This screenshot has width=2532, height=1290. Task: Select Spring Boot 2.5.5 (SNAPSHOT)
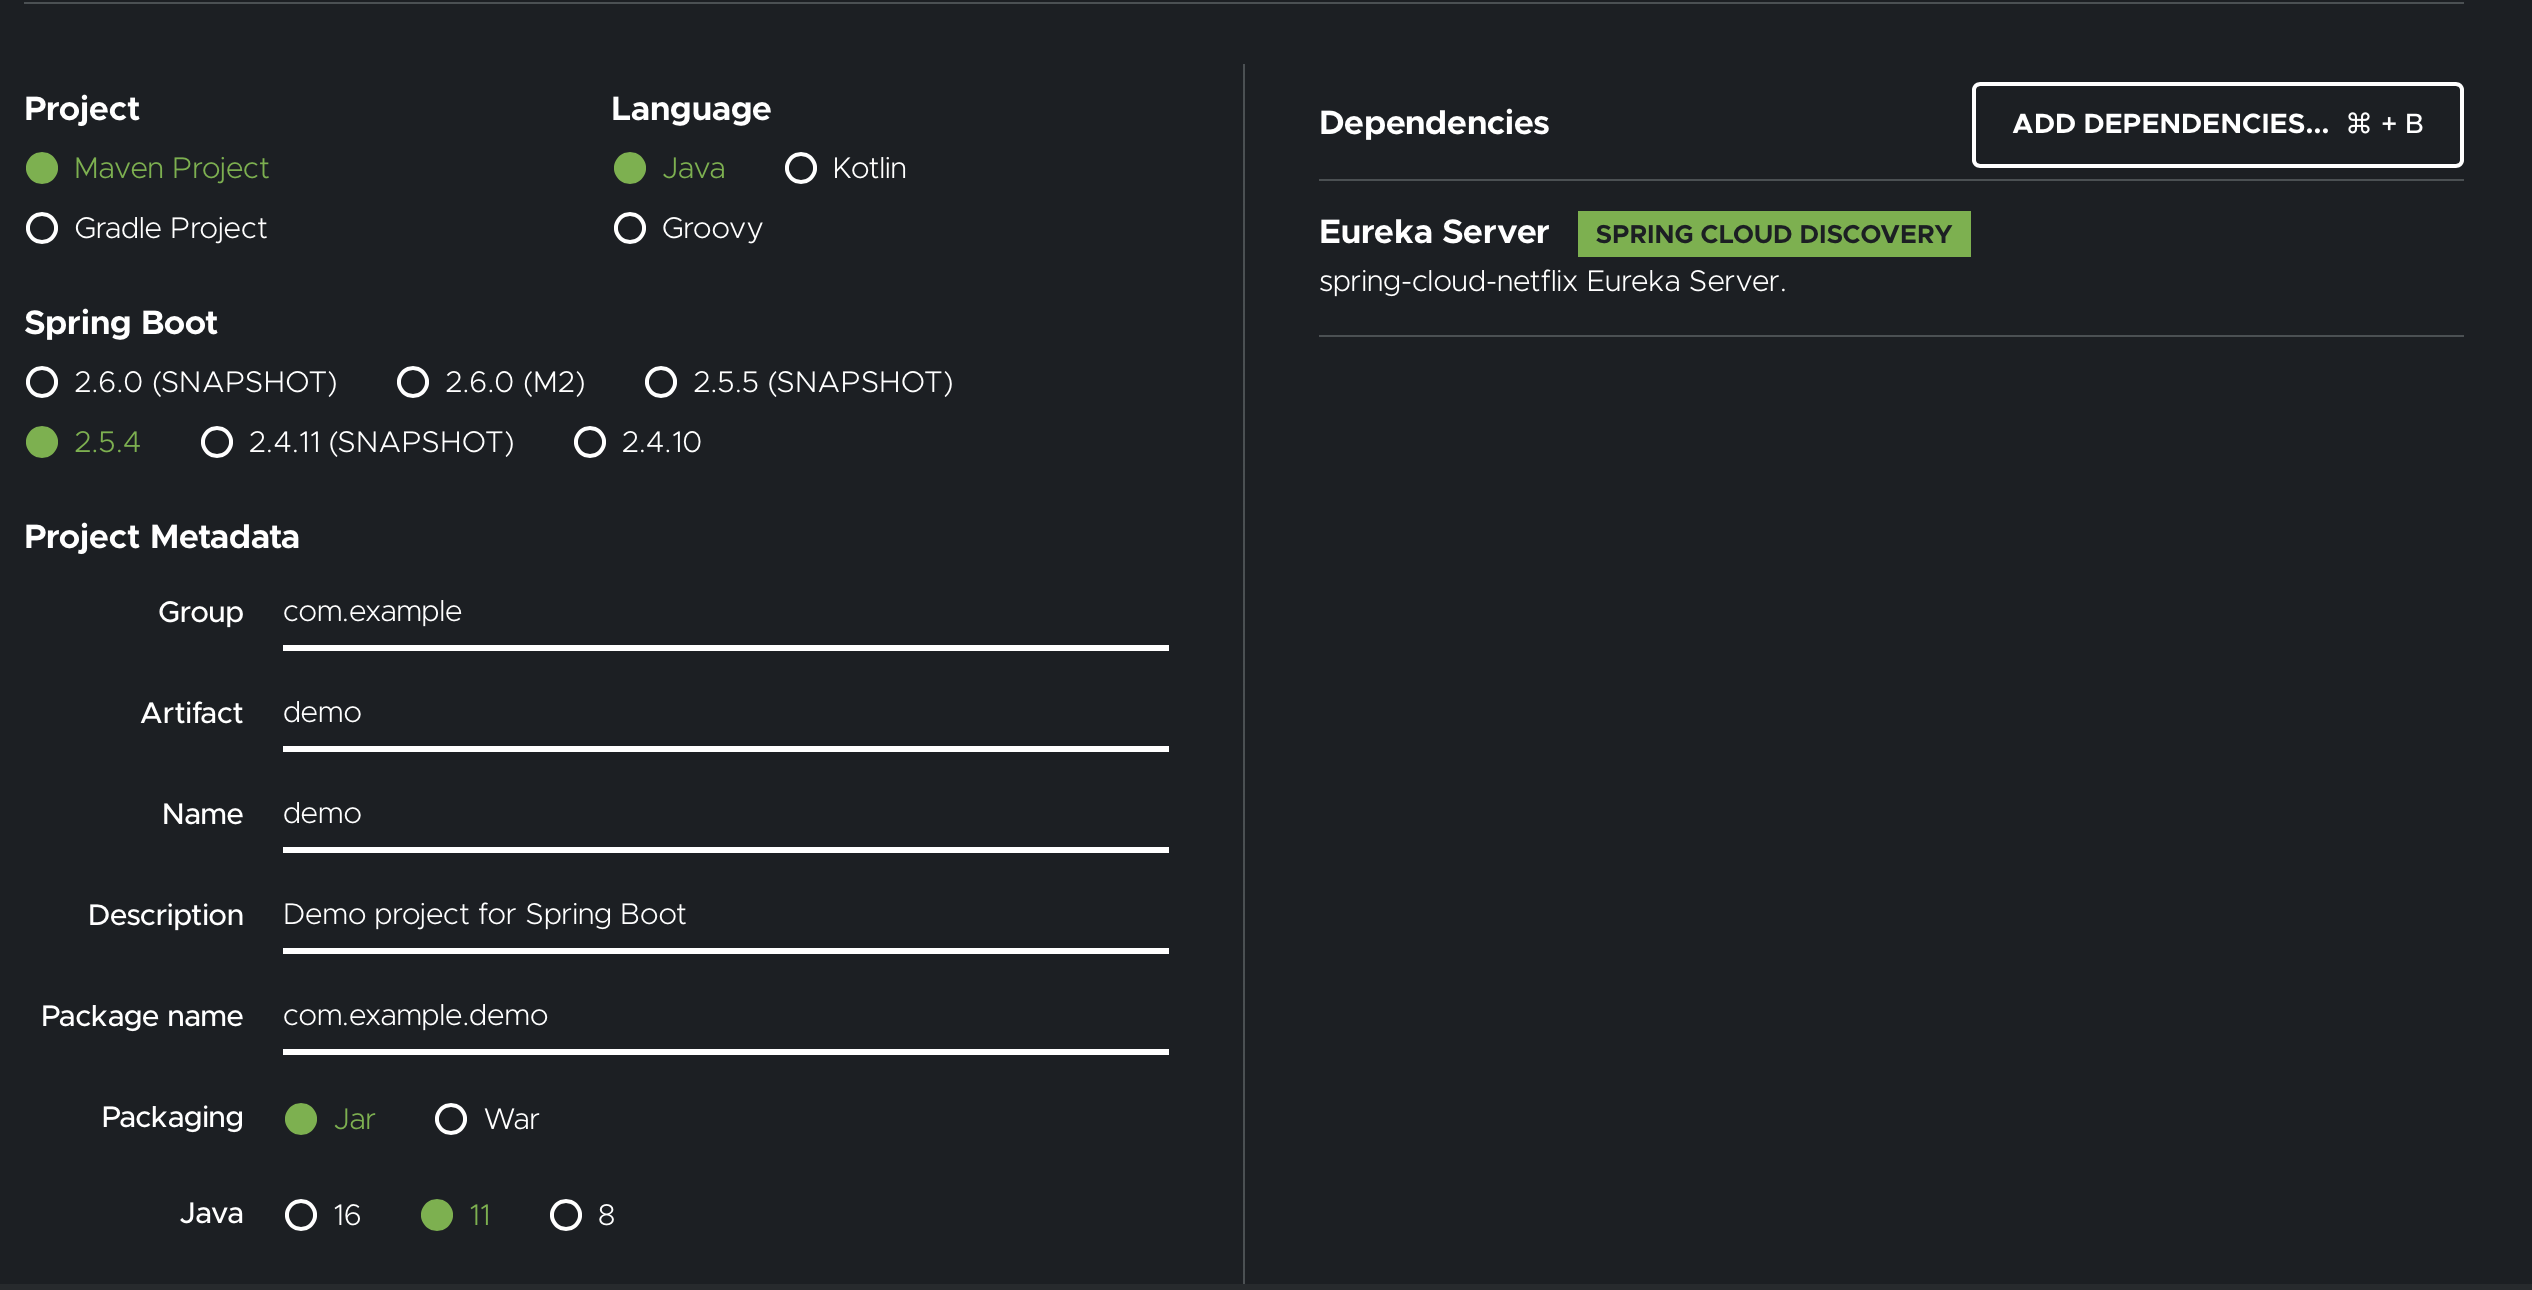[x=661, y=381]
